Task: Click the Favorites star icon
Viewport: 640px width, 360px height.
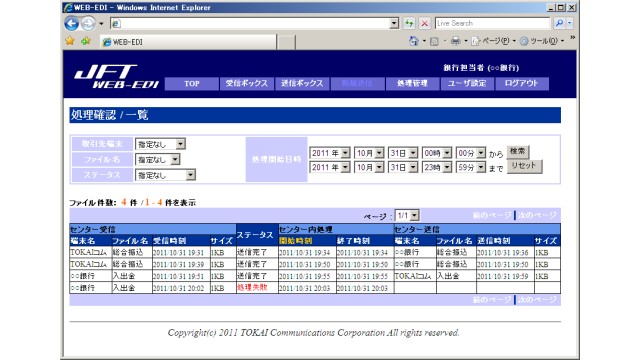Action: coord(70,41)
